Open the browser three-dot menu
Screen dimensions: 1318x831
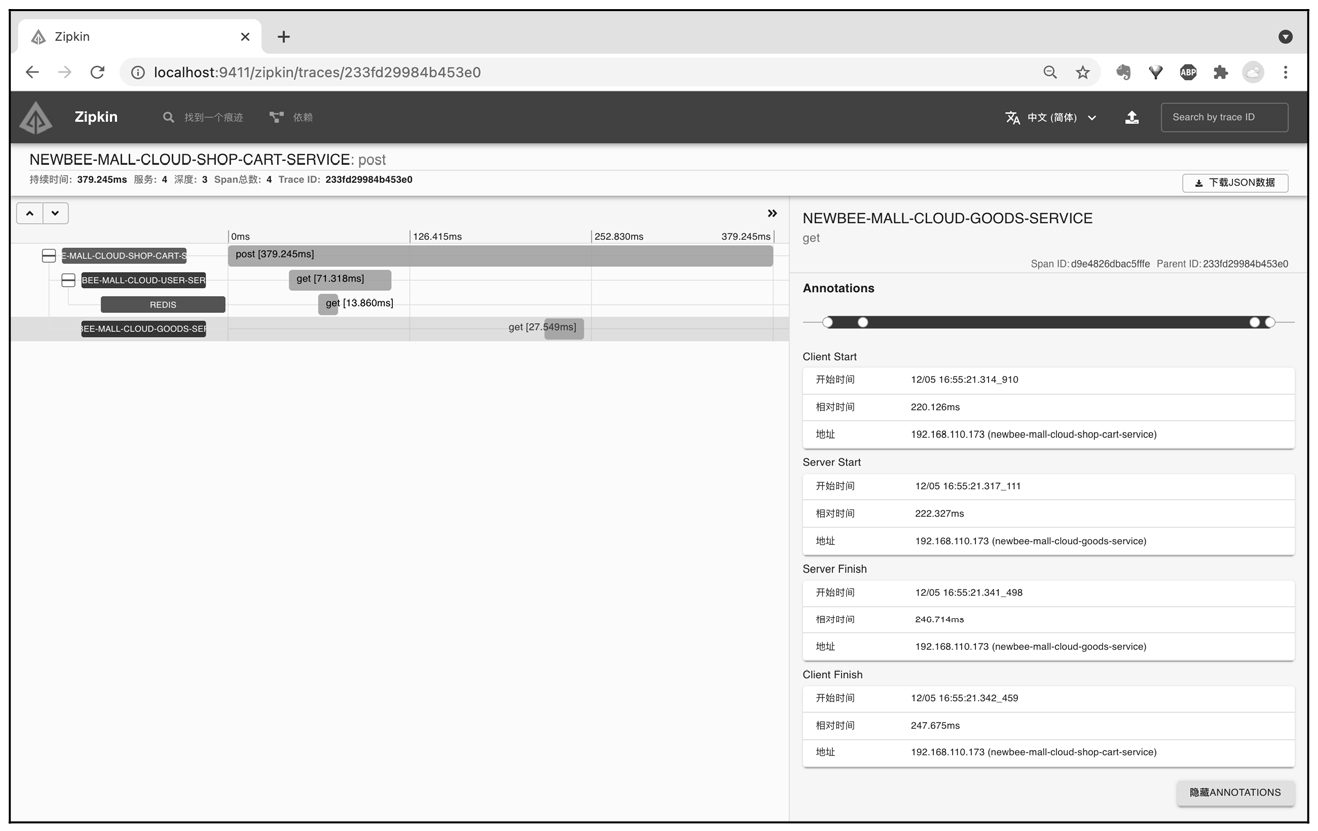coord(1286,72)
